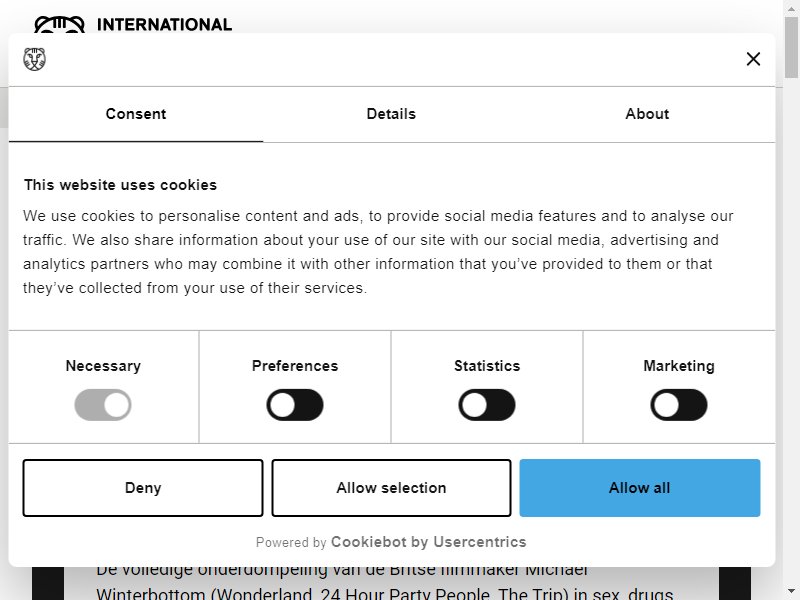
Task: Click the Marketing label text
Action: 679,366
